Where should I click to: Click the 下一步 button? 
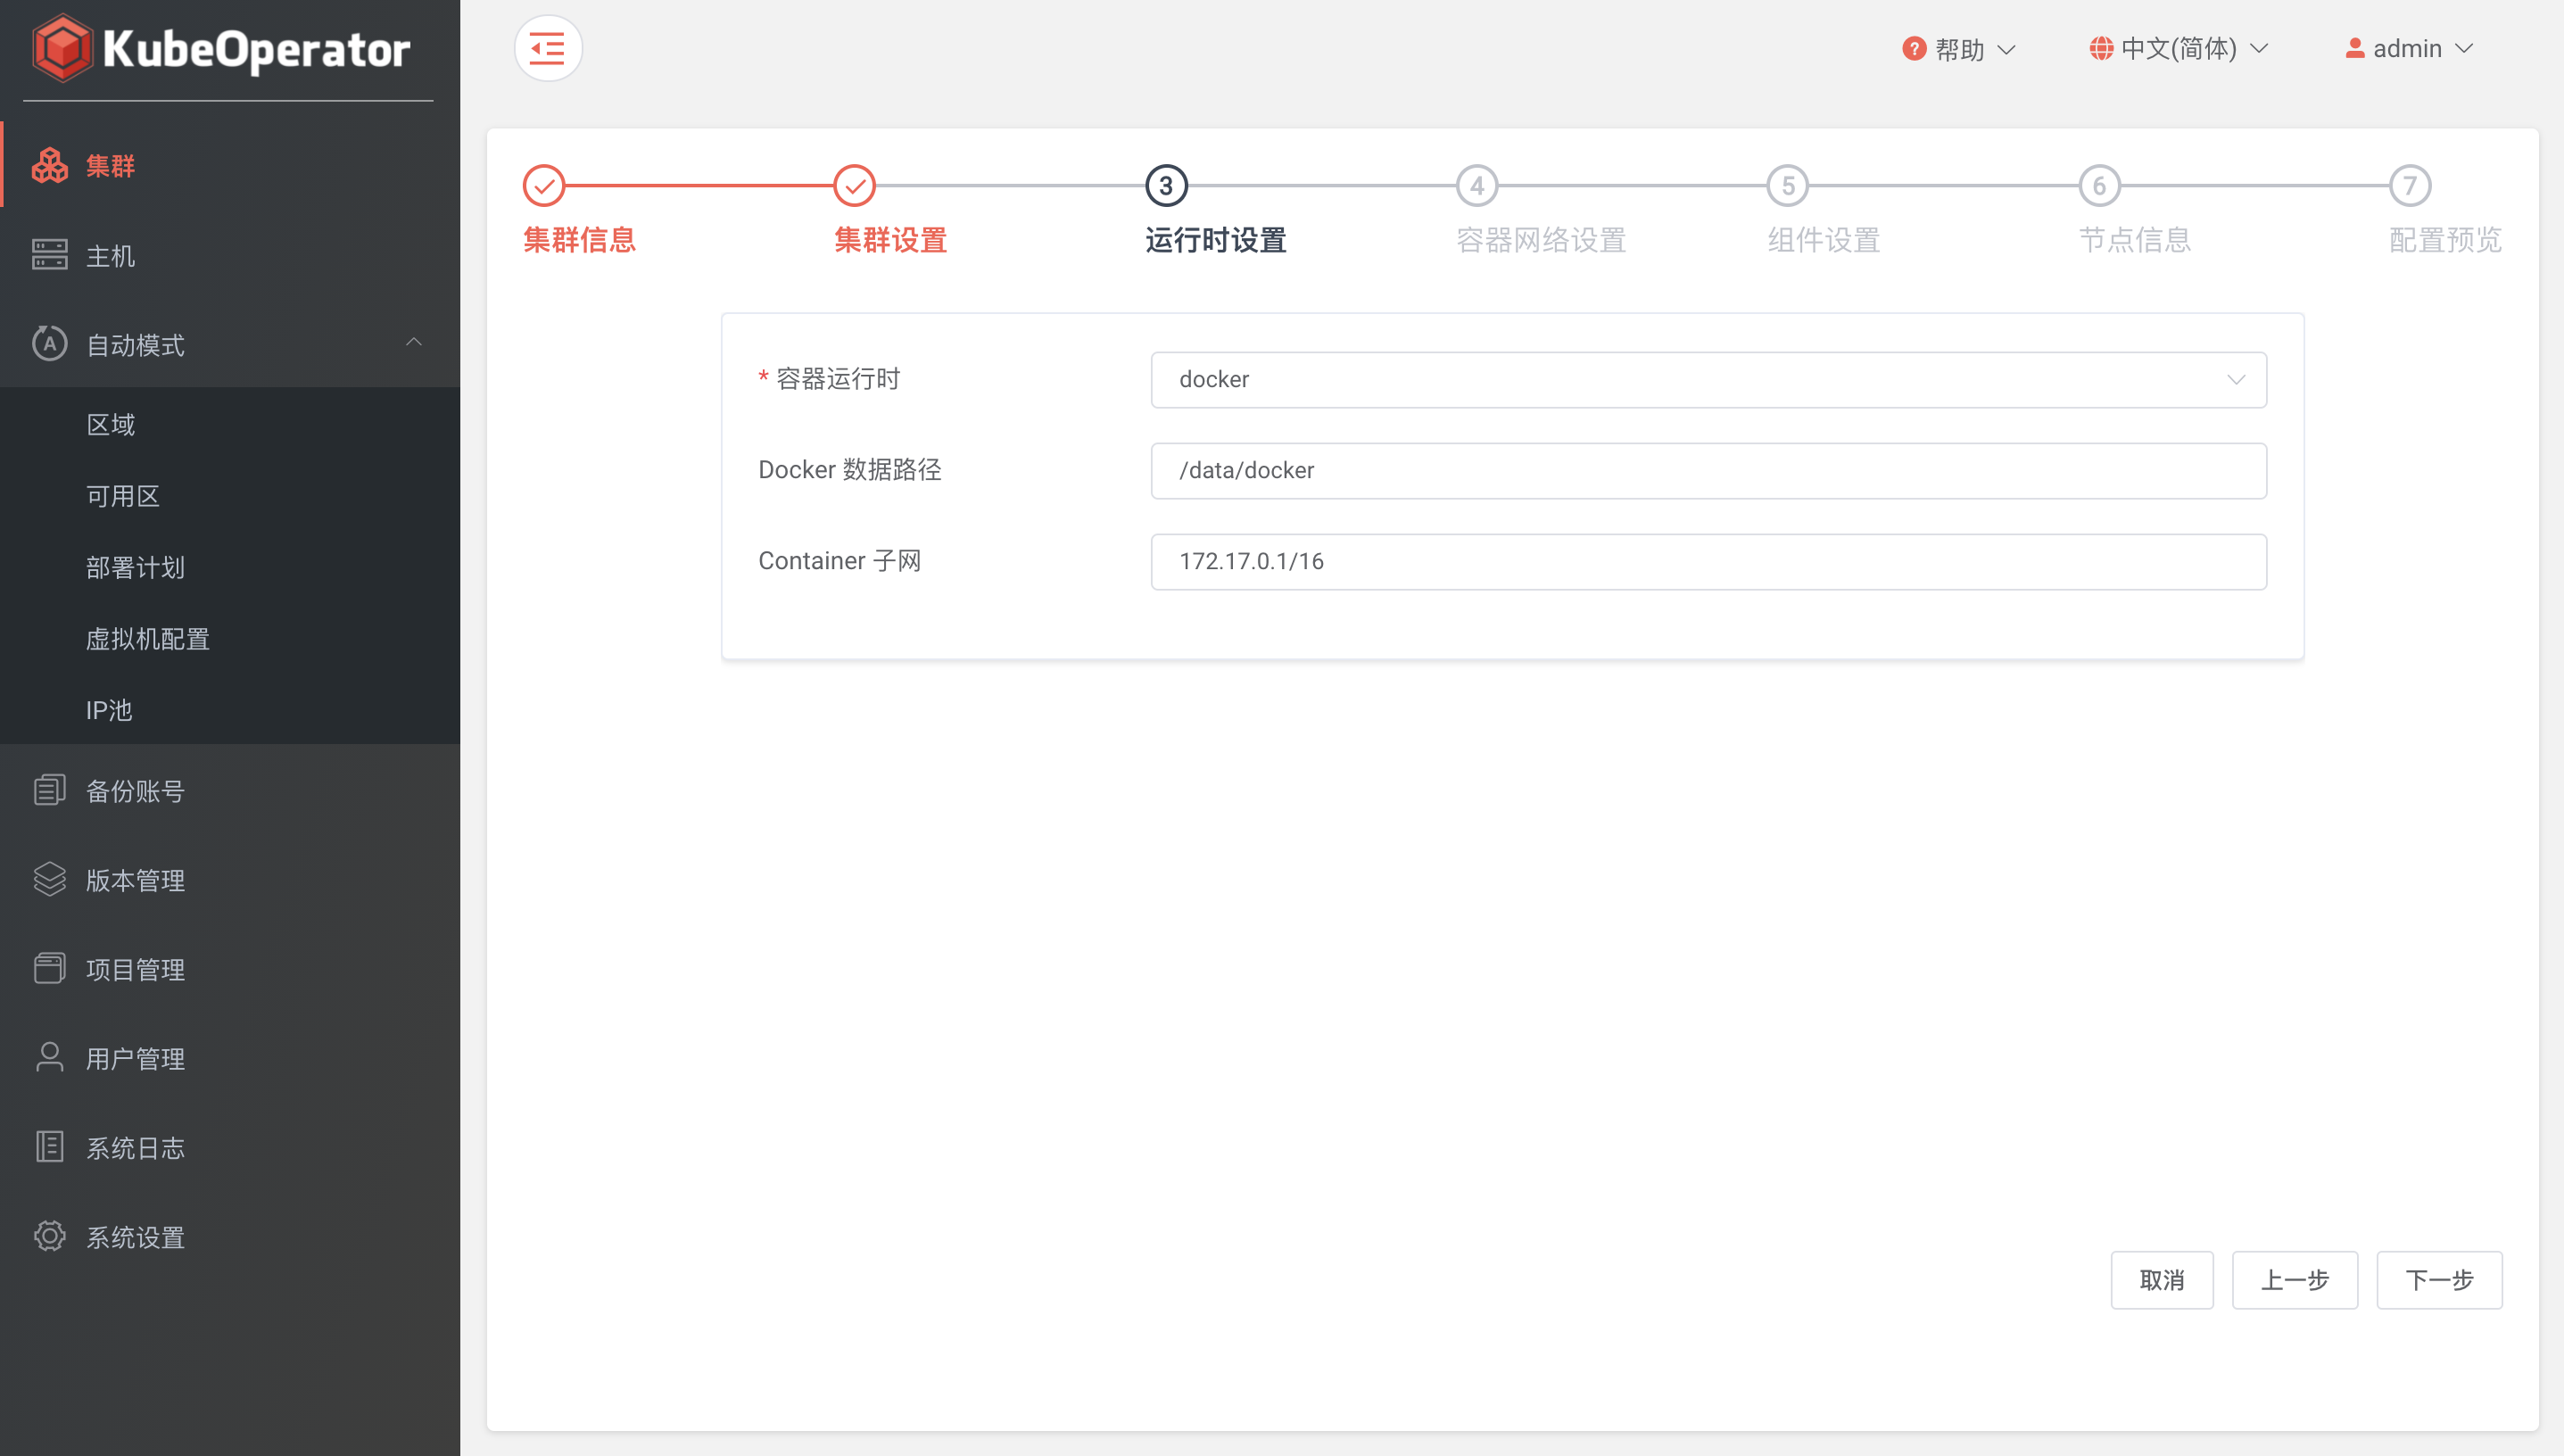pyautogui.click(x=2438, y=1280)
